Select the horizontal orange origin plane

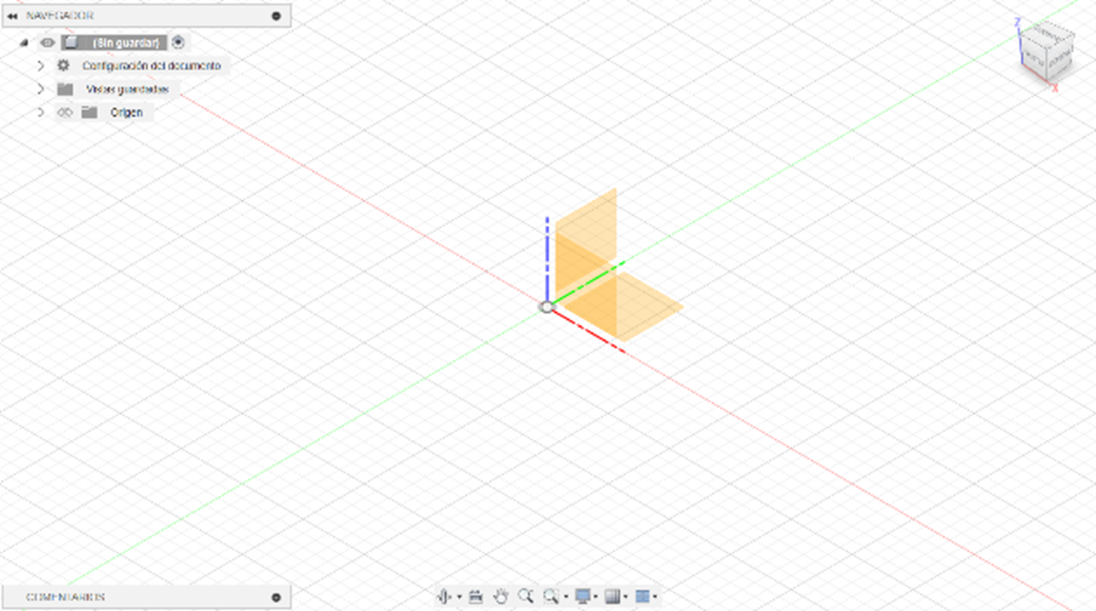tap(622, 306)
